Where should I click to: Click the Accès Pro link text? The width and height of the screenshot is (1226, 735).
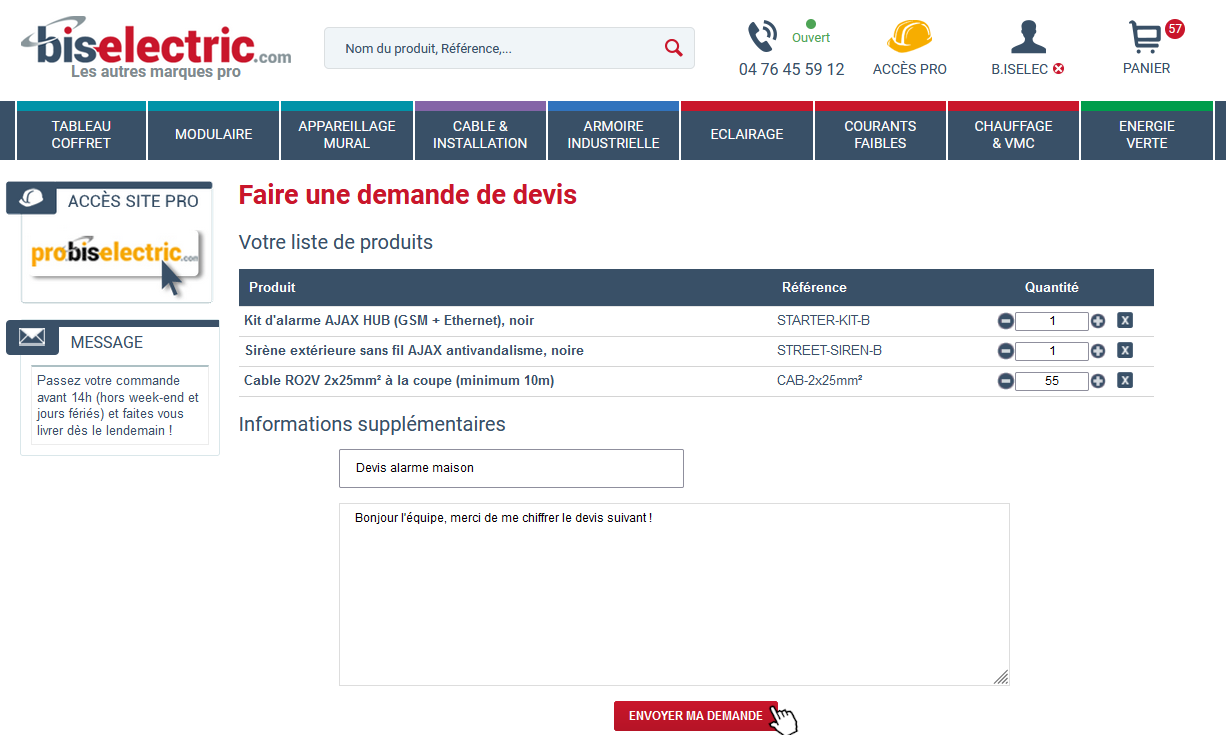click(x=909, y=69)
